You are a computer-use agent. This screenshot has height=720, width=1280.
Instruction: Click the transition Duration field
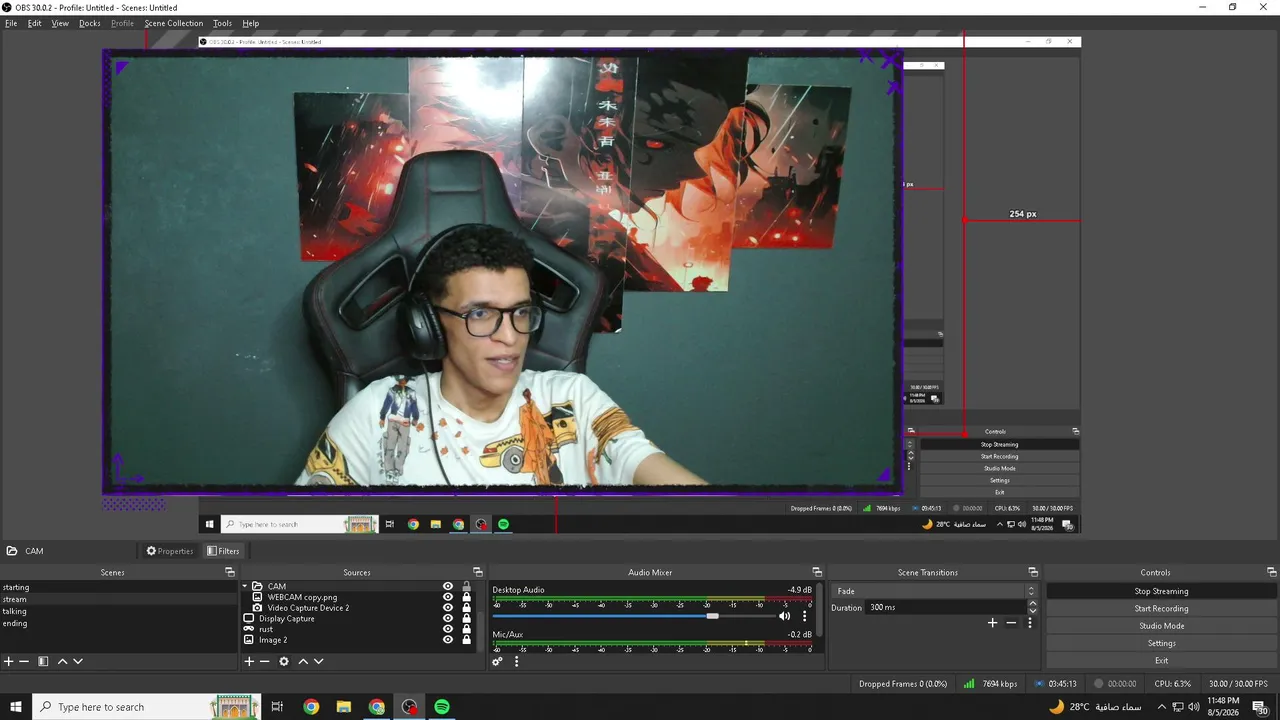coord(946,607)
